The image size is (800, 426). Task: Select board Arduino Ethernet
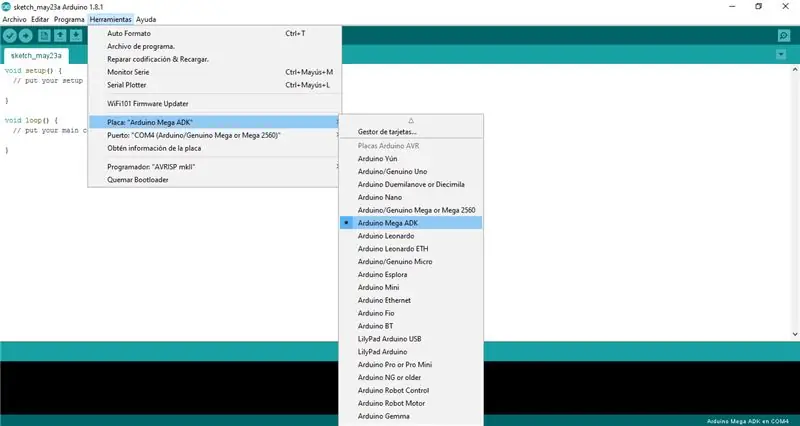pyautogui.click(x=411, y=300)
